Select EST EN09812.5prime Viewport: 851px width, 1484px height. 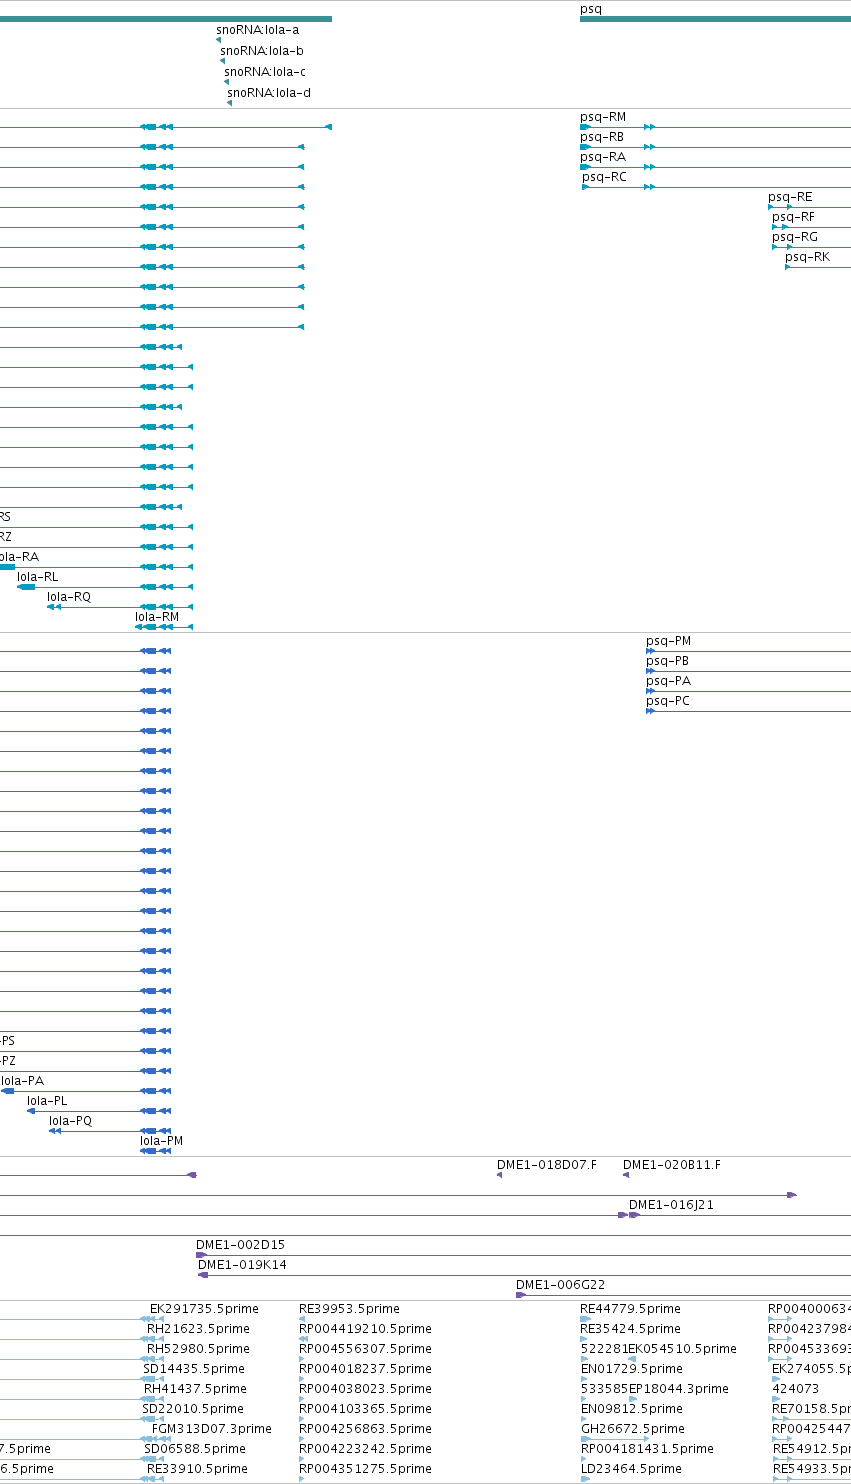coord(630,1409)
